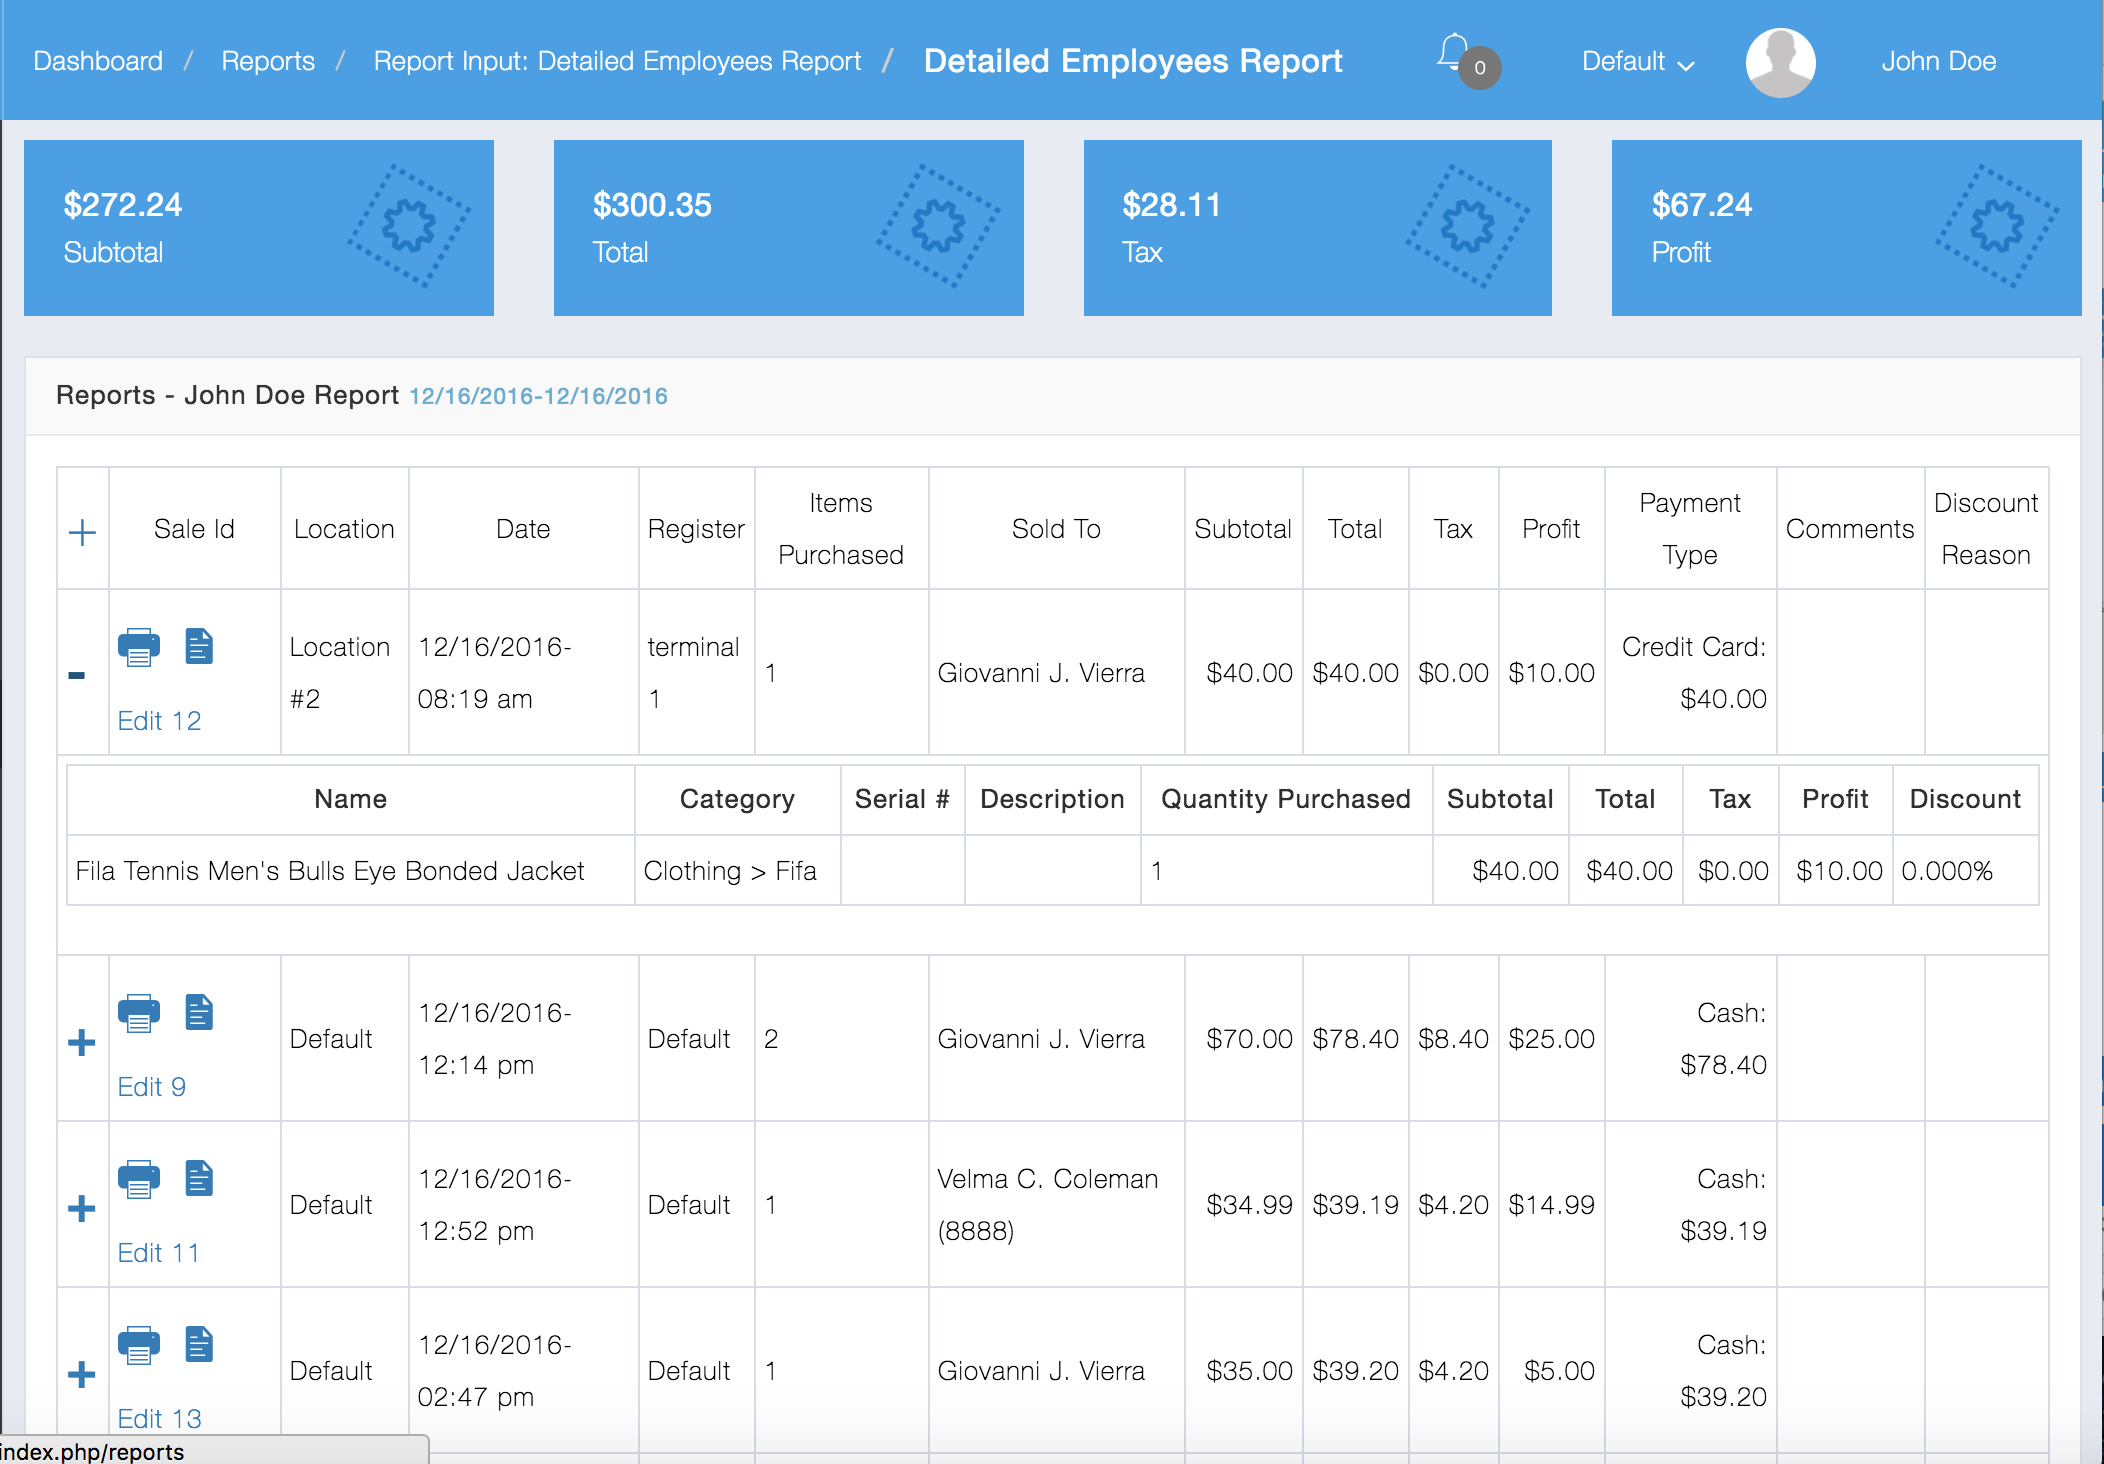This screenshot has width=2104, height=1464.
Task: Open document icon for sale 9
Action: (x=199, y=1013)
